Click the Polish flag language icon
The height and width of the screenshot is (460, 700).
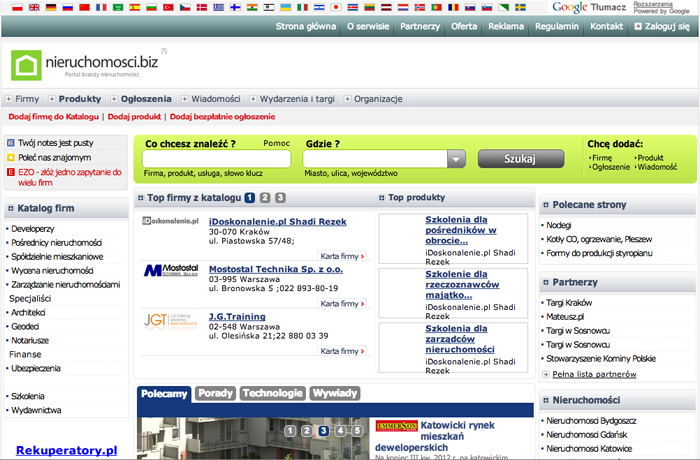tap(17, 7)
